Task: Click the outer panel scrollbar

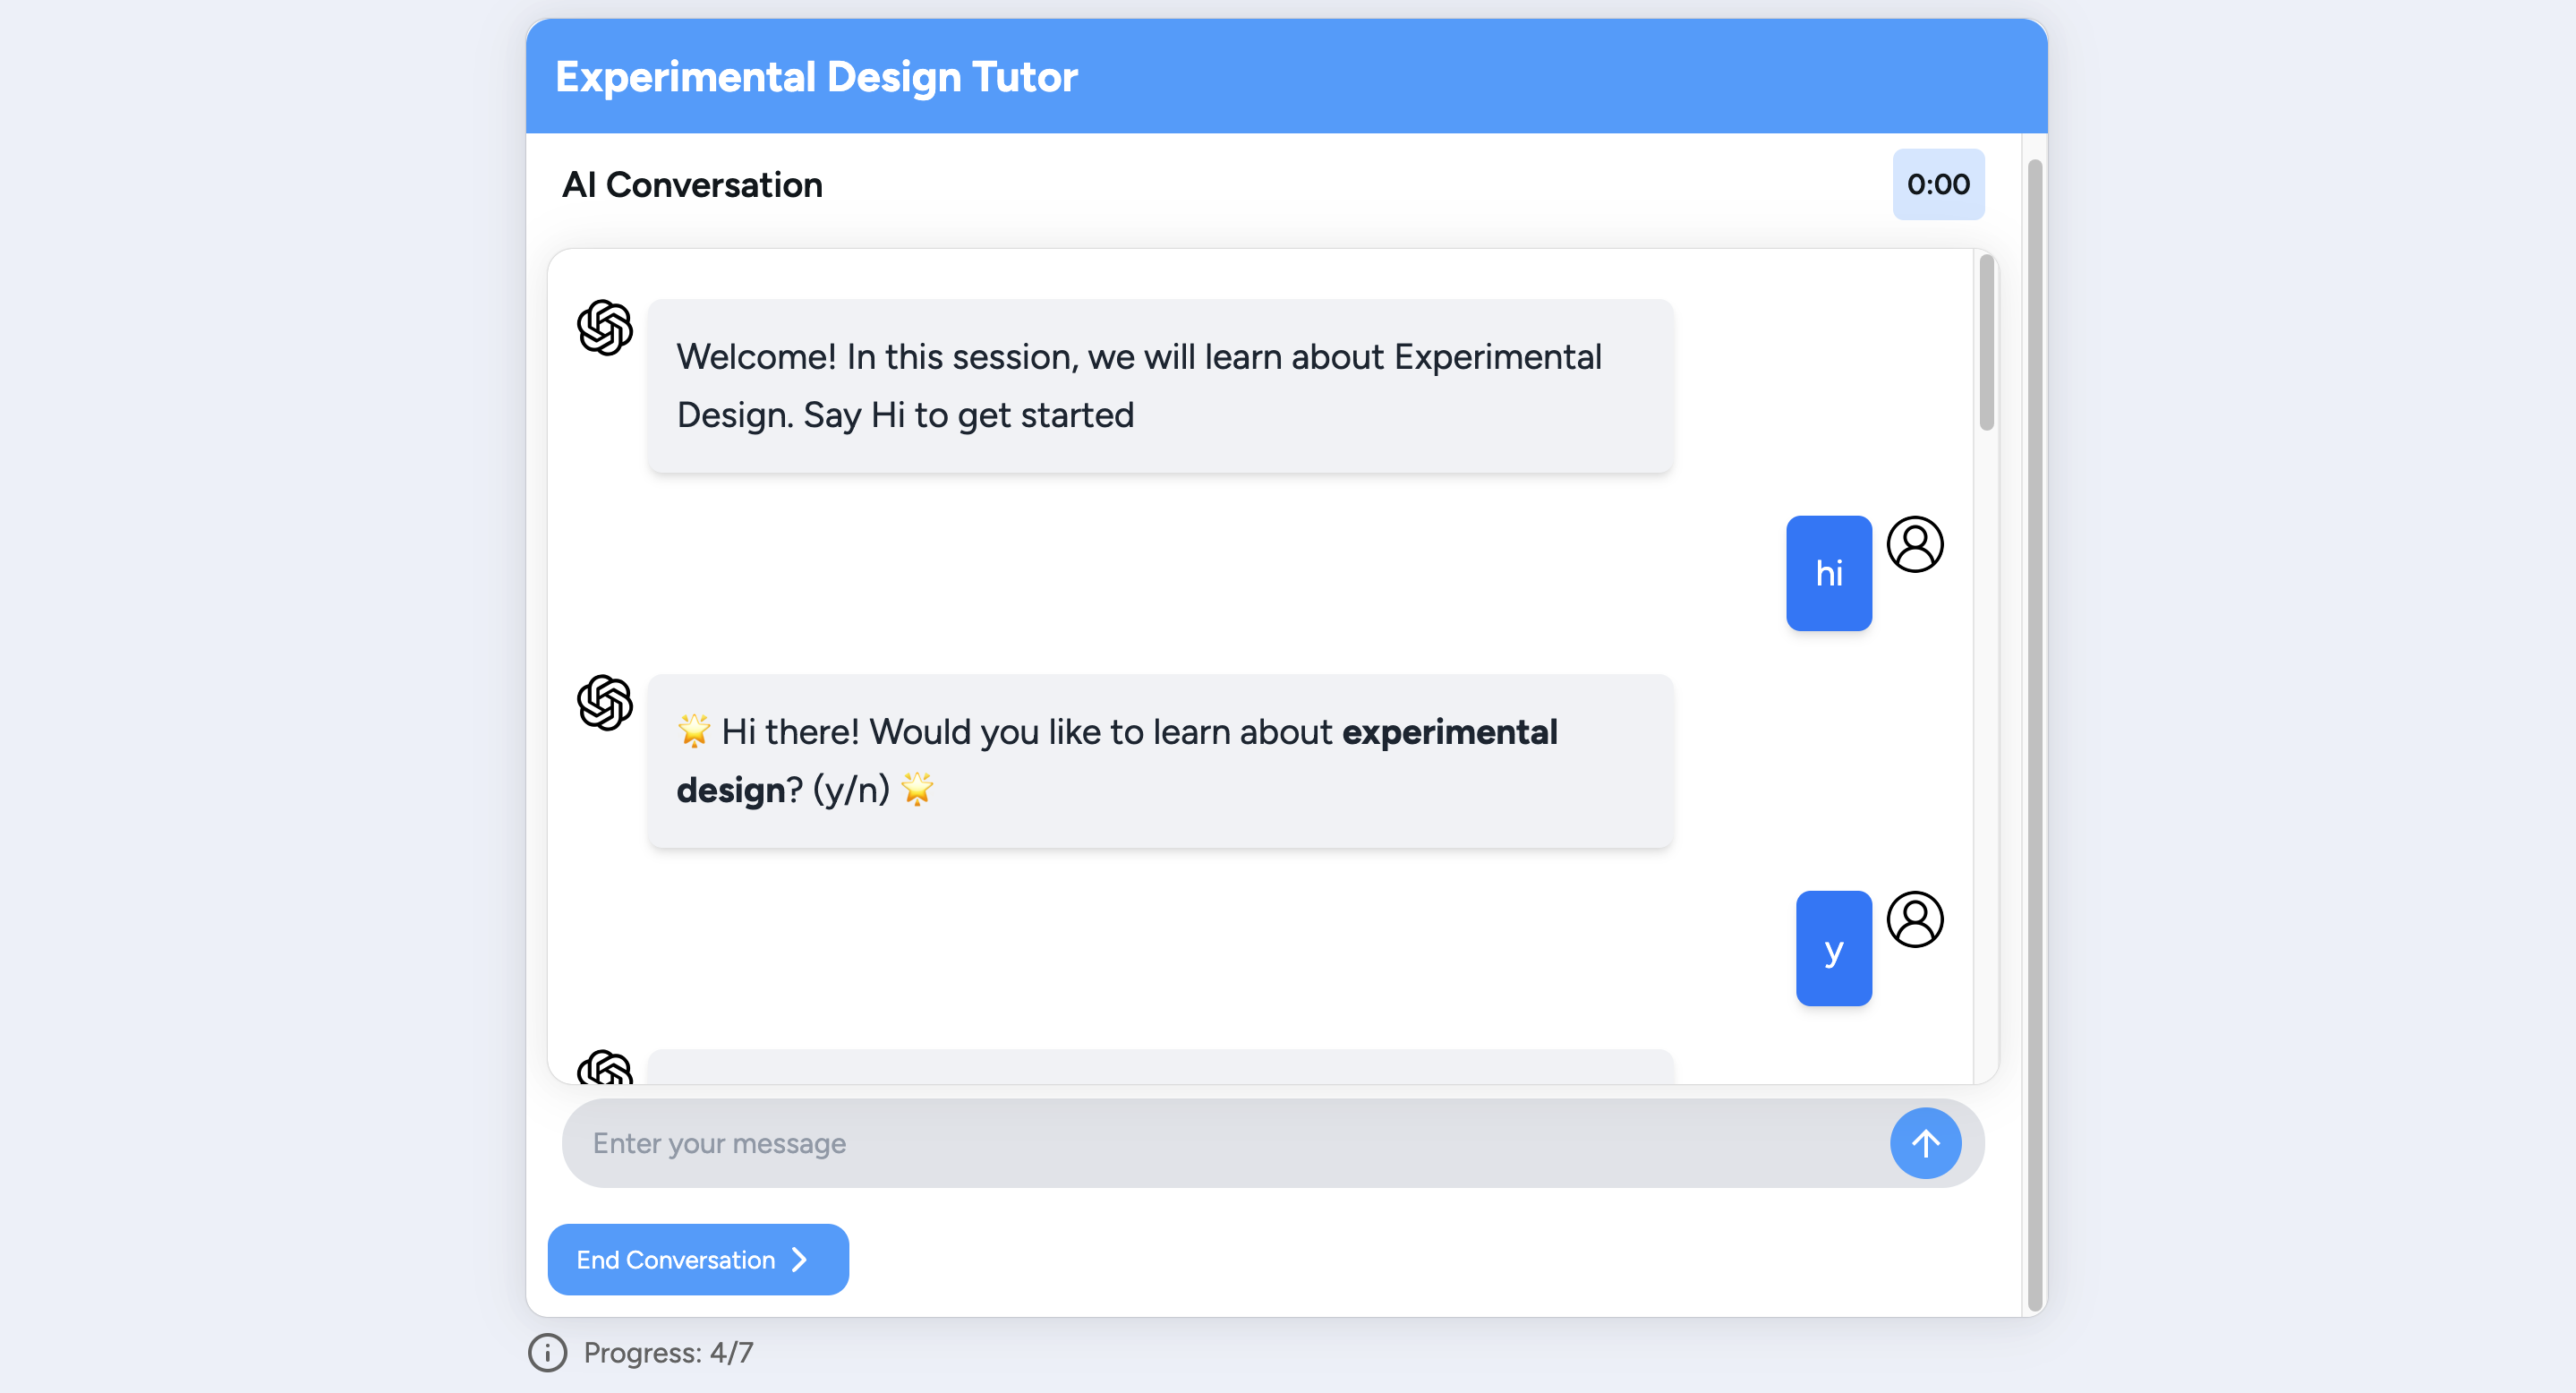Action: (x=2034, y=734)
